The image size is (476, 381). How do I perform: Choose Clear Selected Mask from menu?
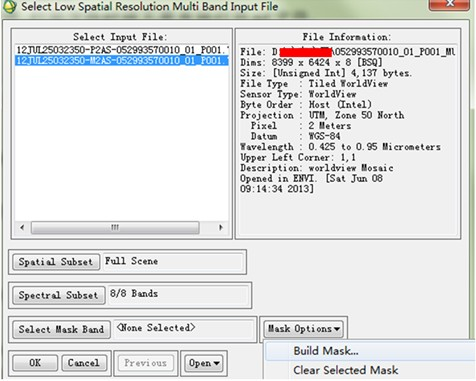(x=371, y=370)
